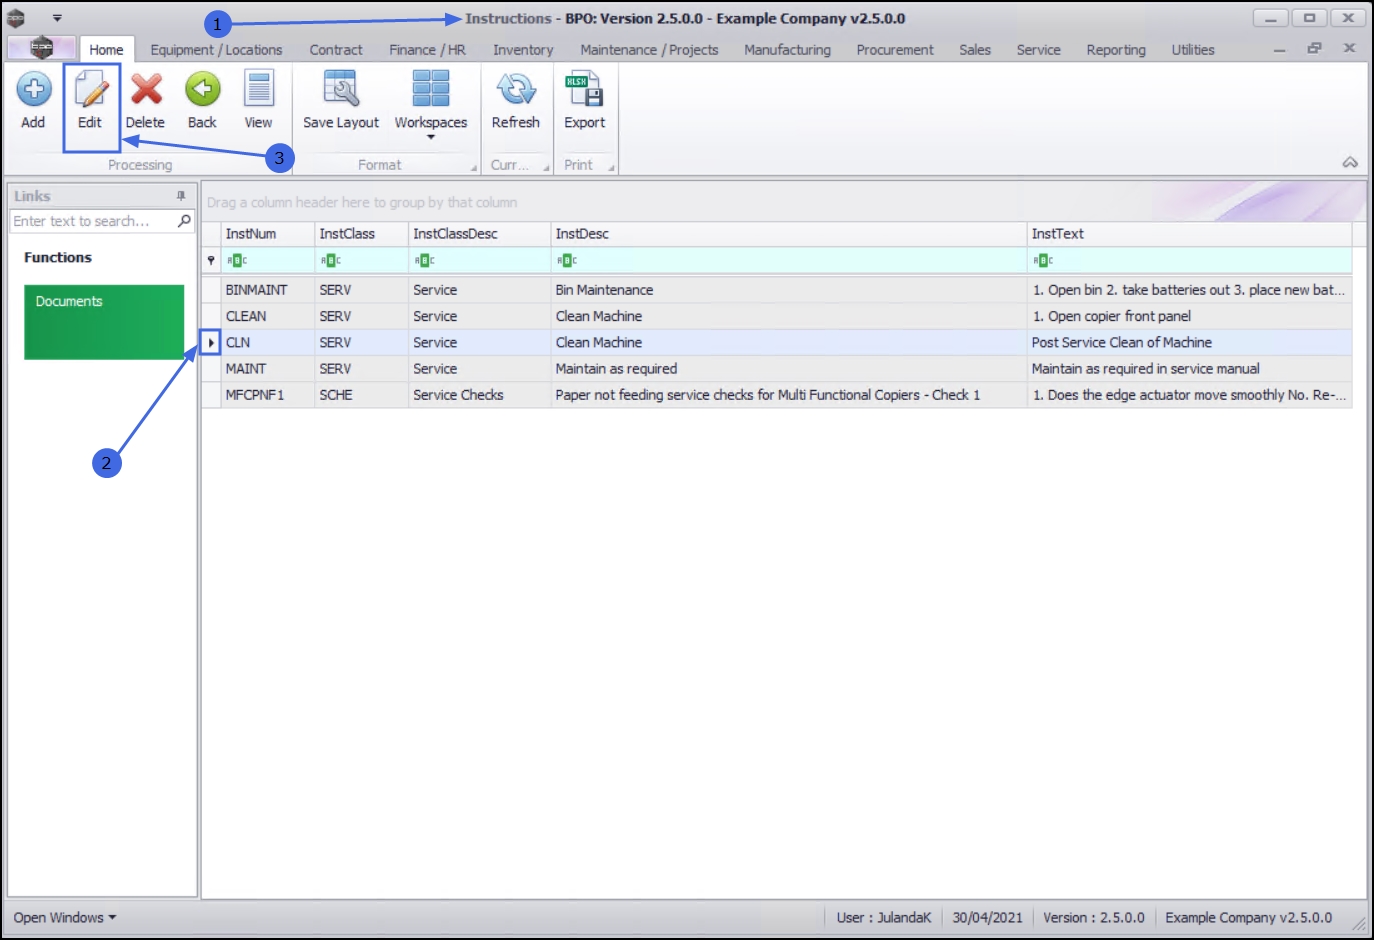Open the Curr... group dialog launcher

pos(547,167)
